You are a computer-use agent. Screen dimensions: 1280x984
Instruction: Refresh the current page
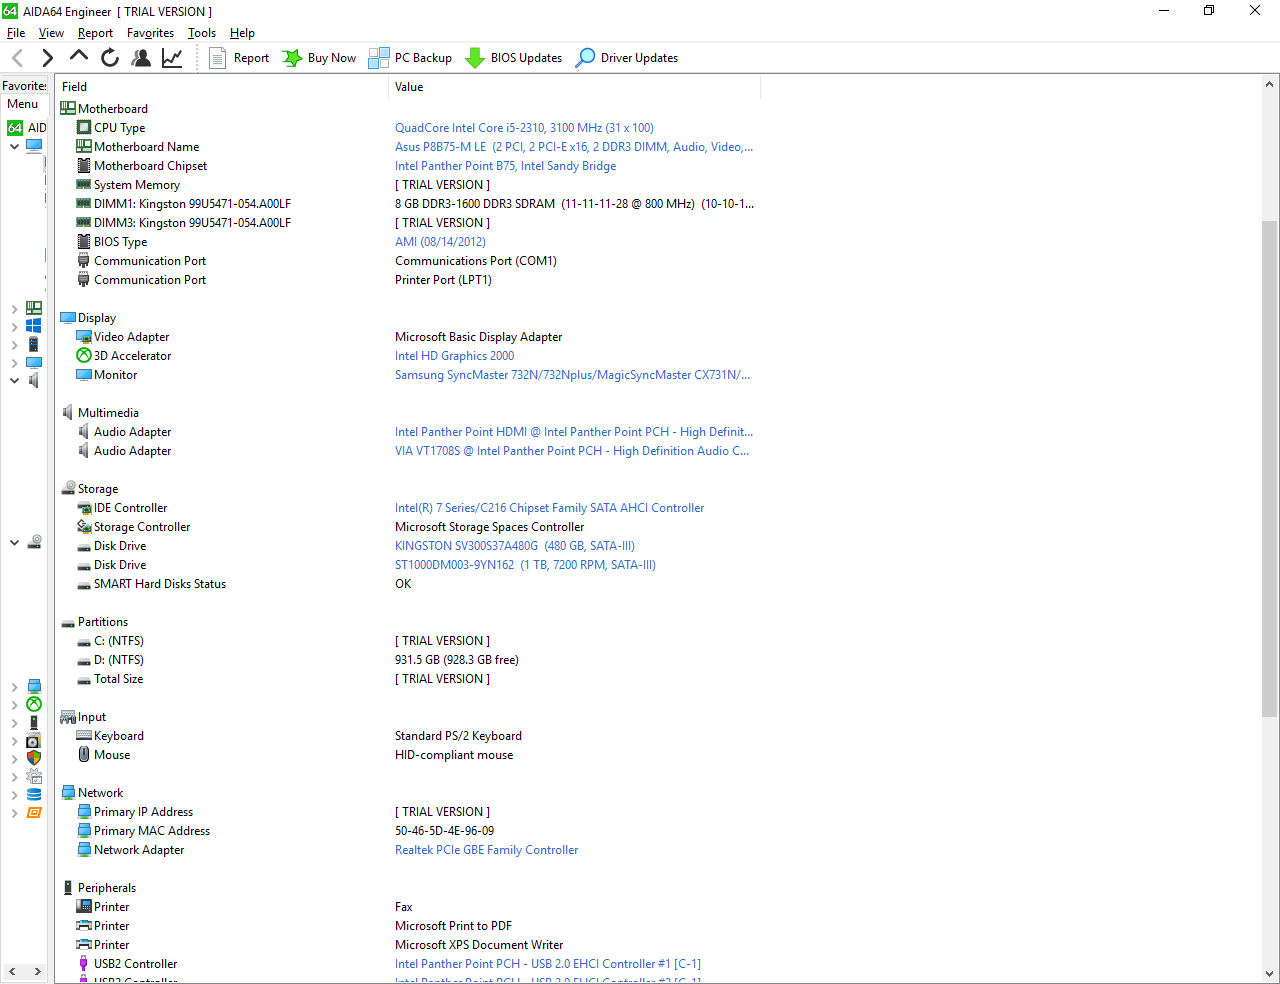pyautogui.click(x=110, y=58)
